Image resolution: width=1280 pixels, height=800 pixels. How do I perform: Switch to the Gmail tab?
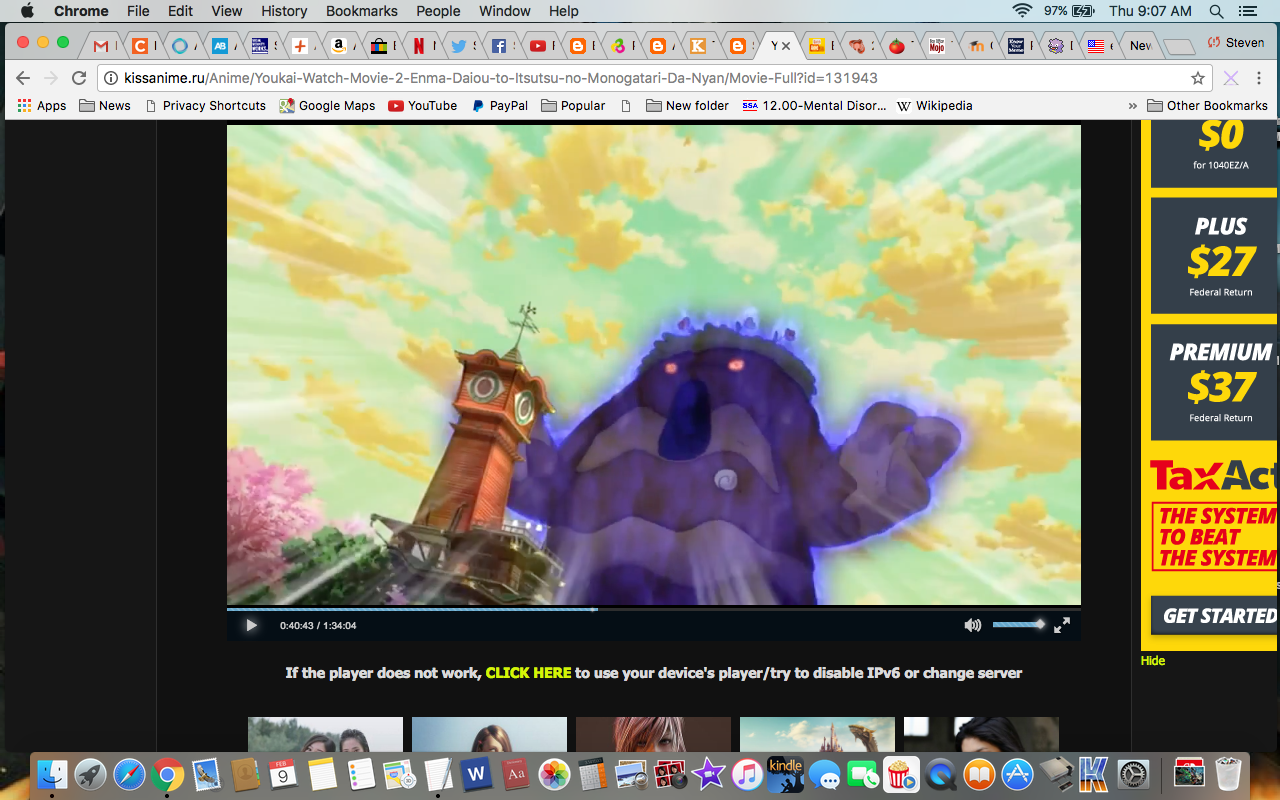[104, 46]
